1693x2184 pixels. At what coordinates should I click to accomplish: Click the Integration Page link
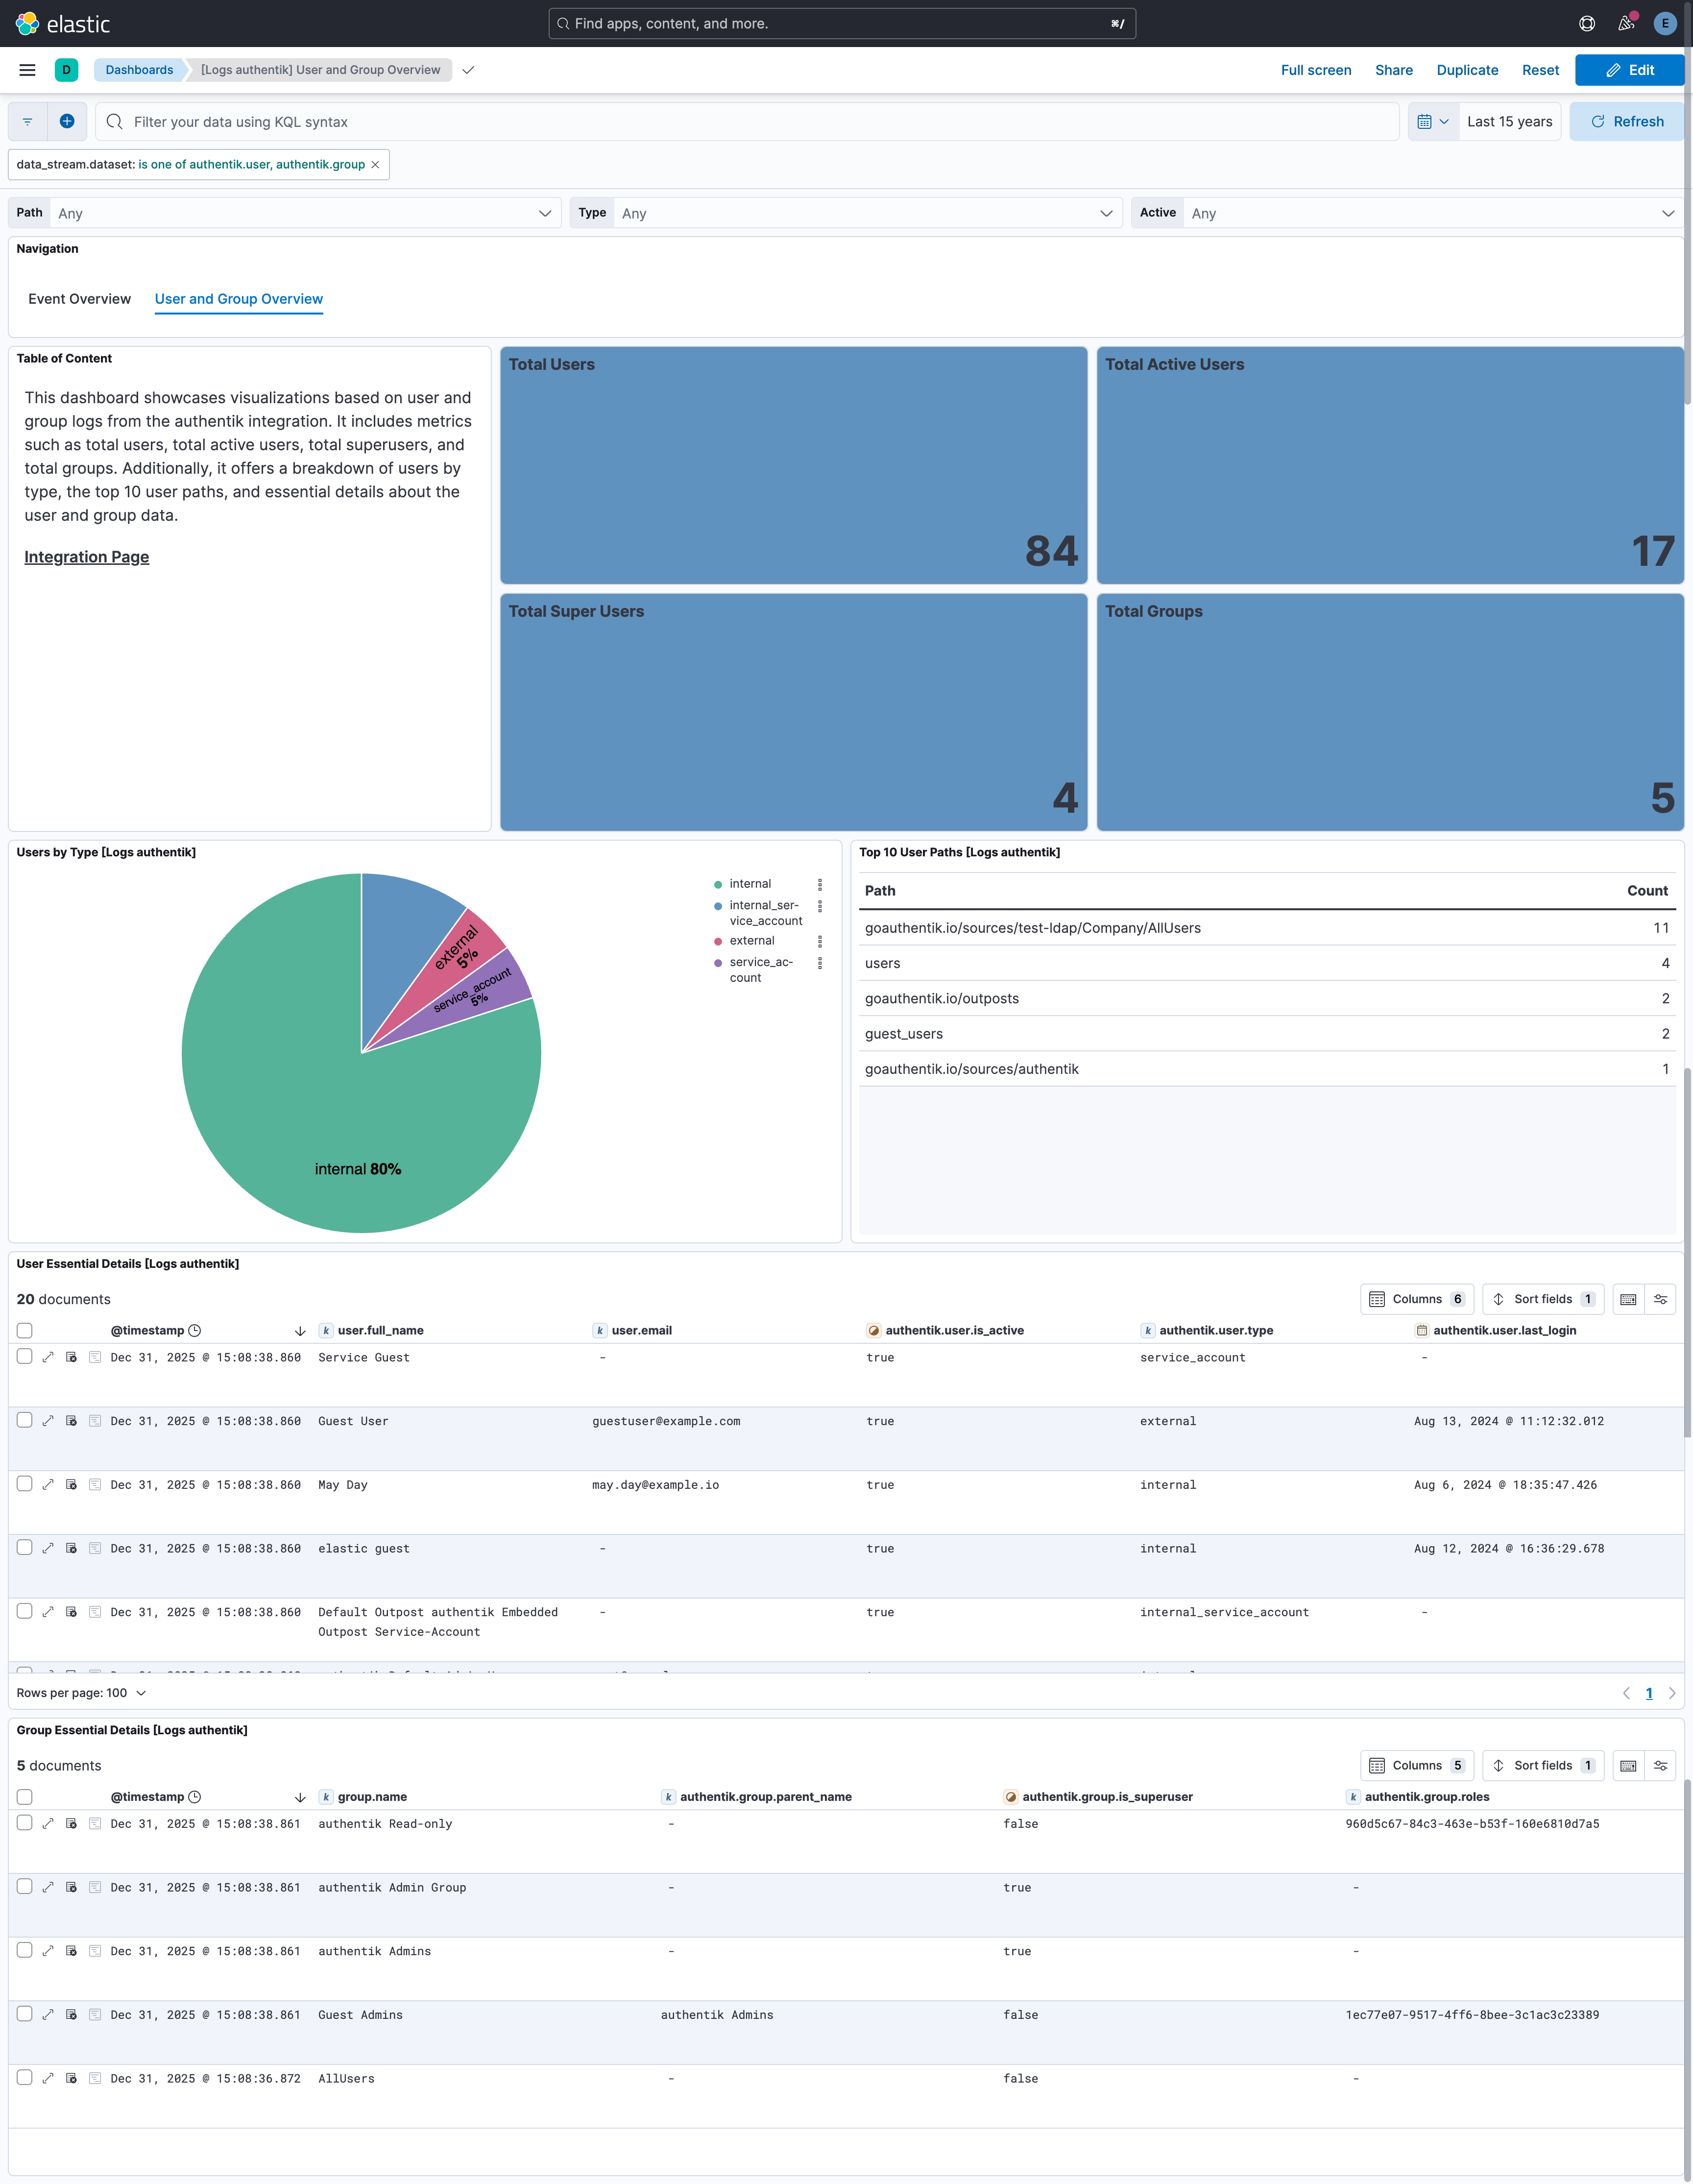point(86,556)
